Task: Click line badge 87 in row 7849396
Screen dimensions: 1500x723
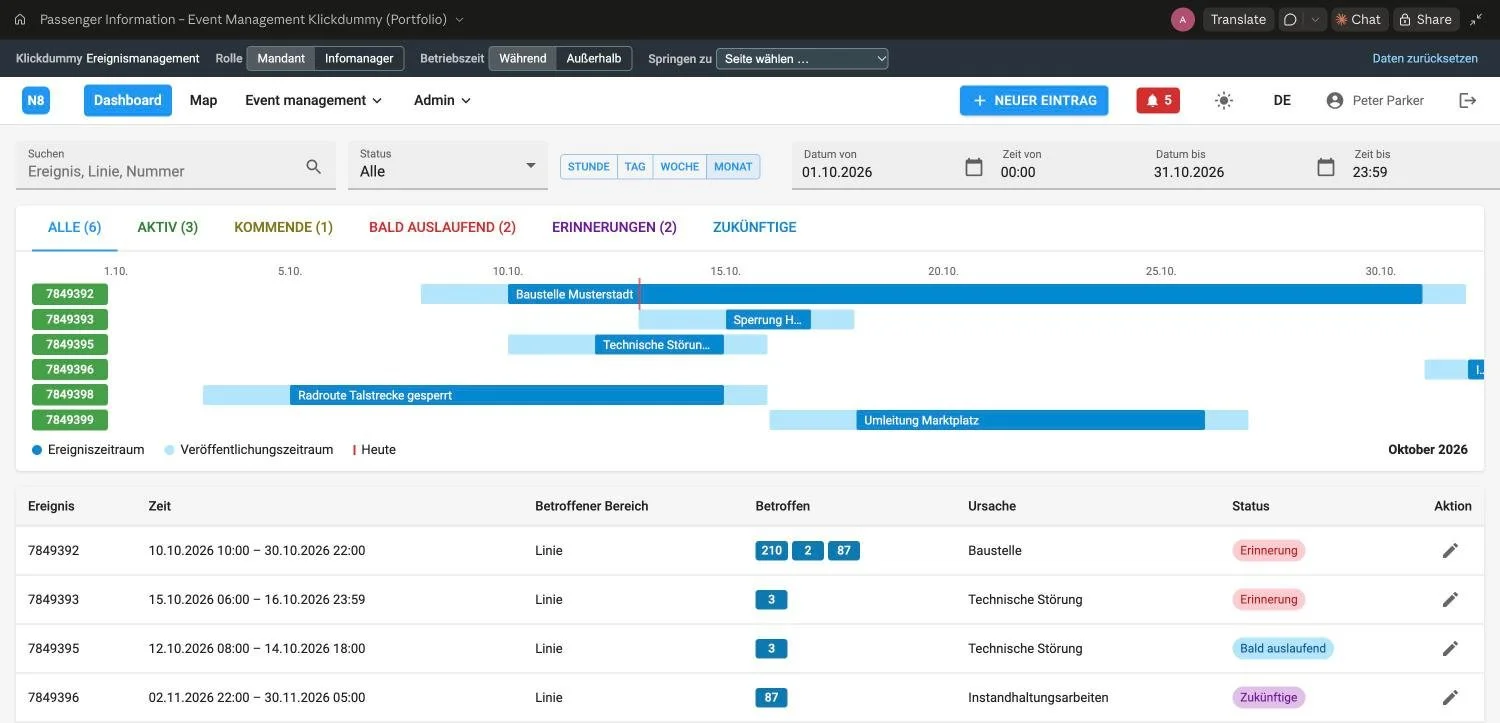Action: pos(772,697)
